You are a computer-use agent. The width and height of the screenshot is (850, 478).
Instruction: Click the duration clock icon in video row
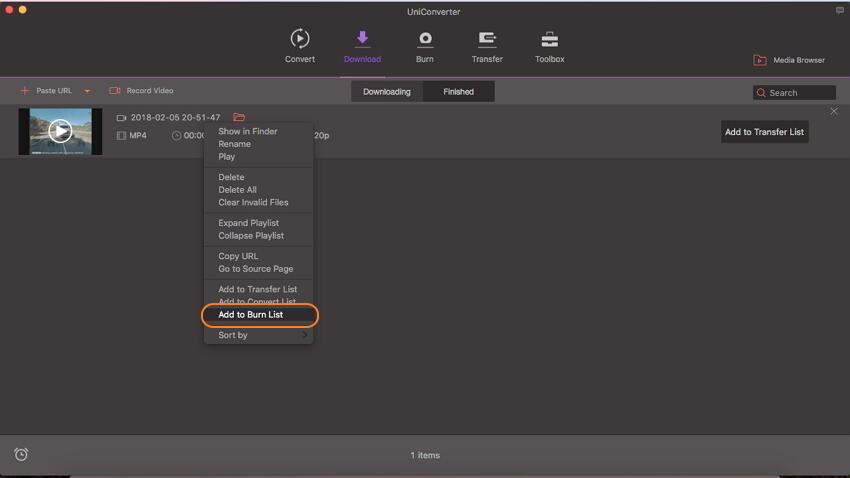pyautogui.click(x=176, y=135)
